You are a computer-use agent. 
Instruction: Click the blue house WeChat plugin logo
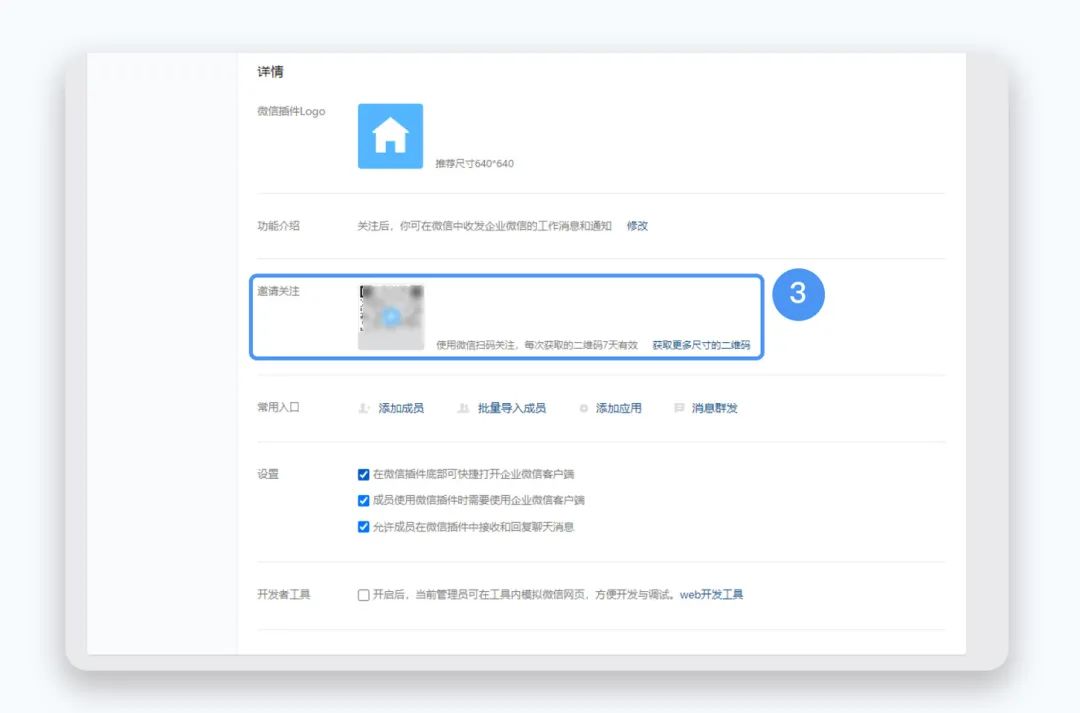[x=390, y=136]
